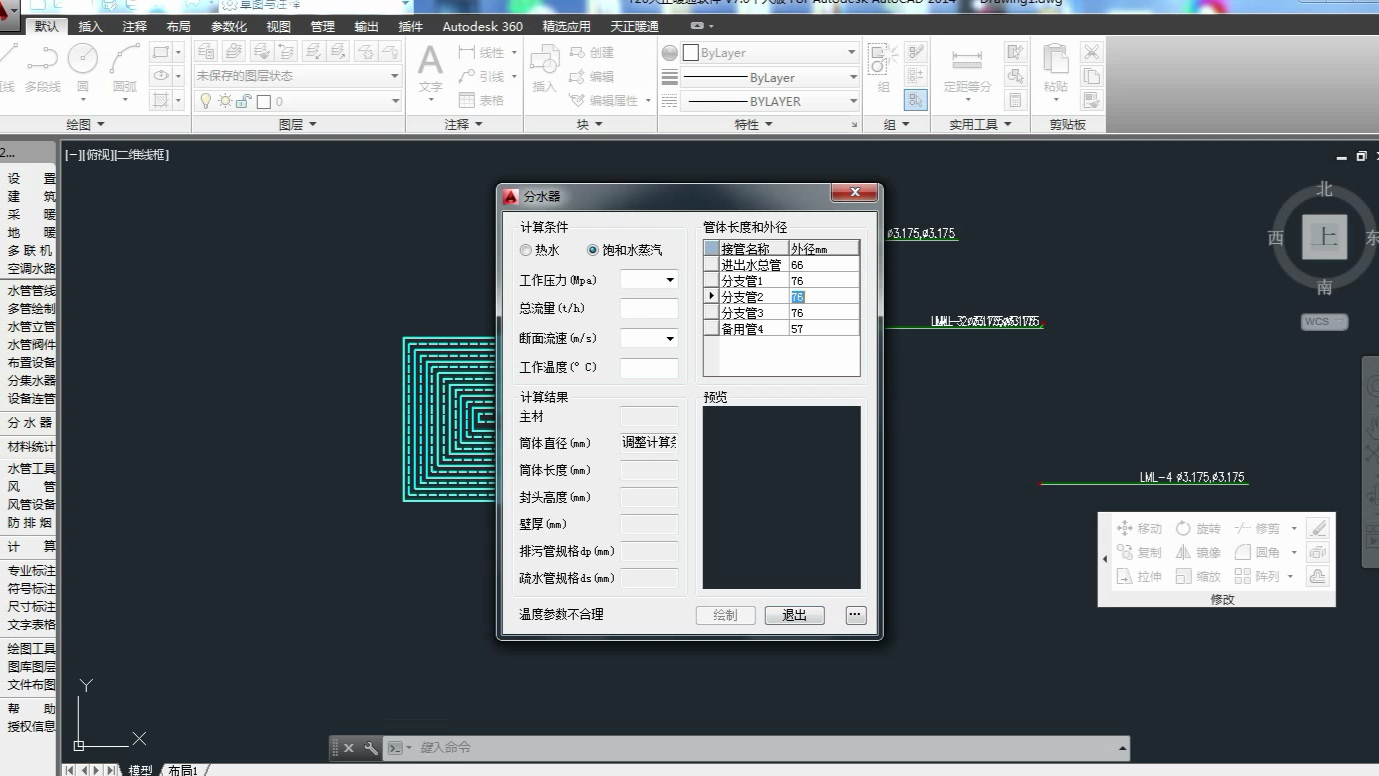Image resolution: width=1379 pixels, height=776 pixels.
Task: Click the 缩放 scale tool
Action: click(x=1198, y=576)
